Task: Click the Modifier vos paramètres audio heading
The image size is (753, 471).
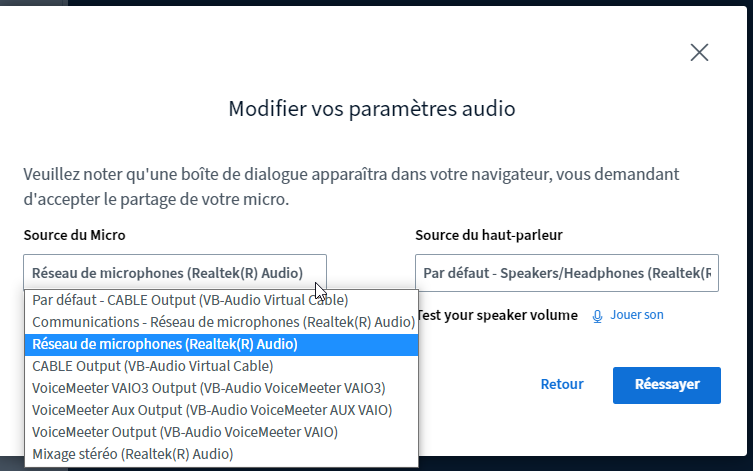Action: pos(372,109)
